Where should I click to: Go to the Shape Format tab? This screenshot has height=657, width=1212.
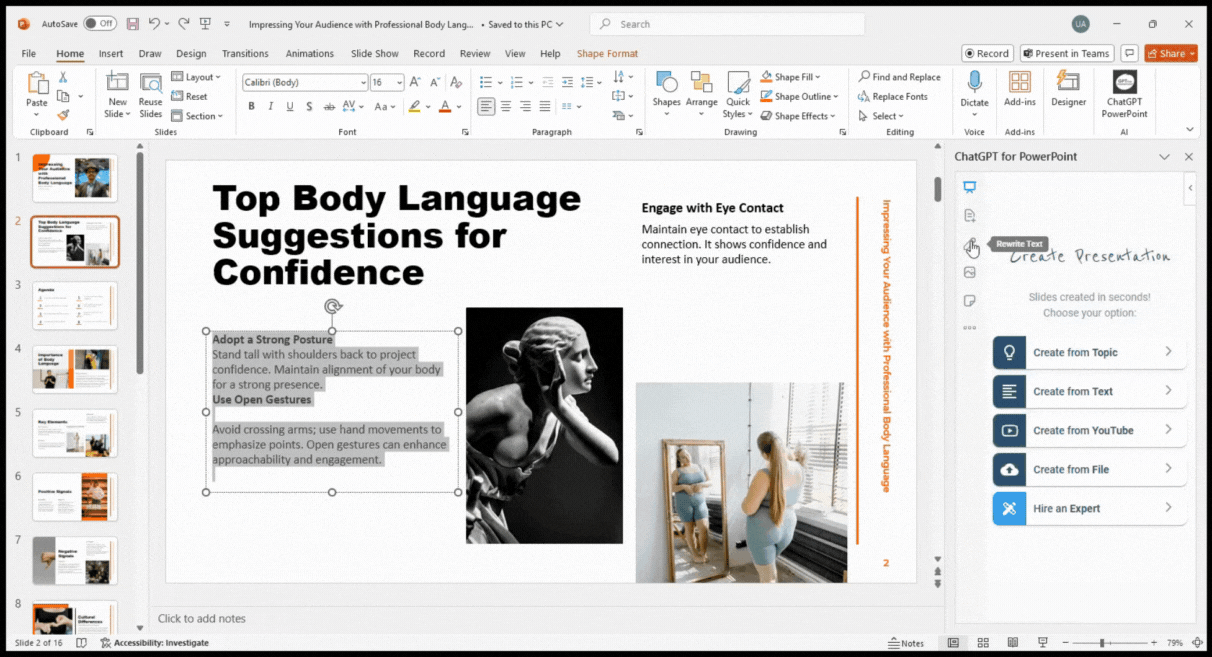pyautogui.click(x=607, y=54)
